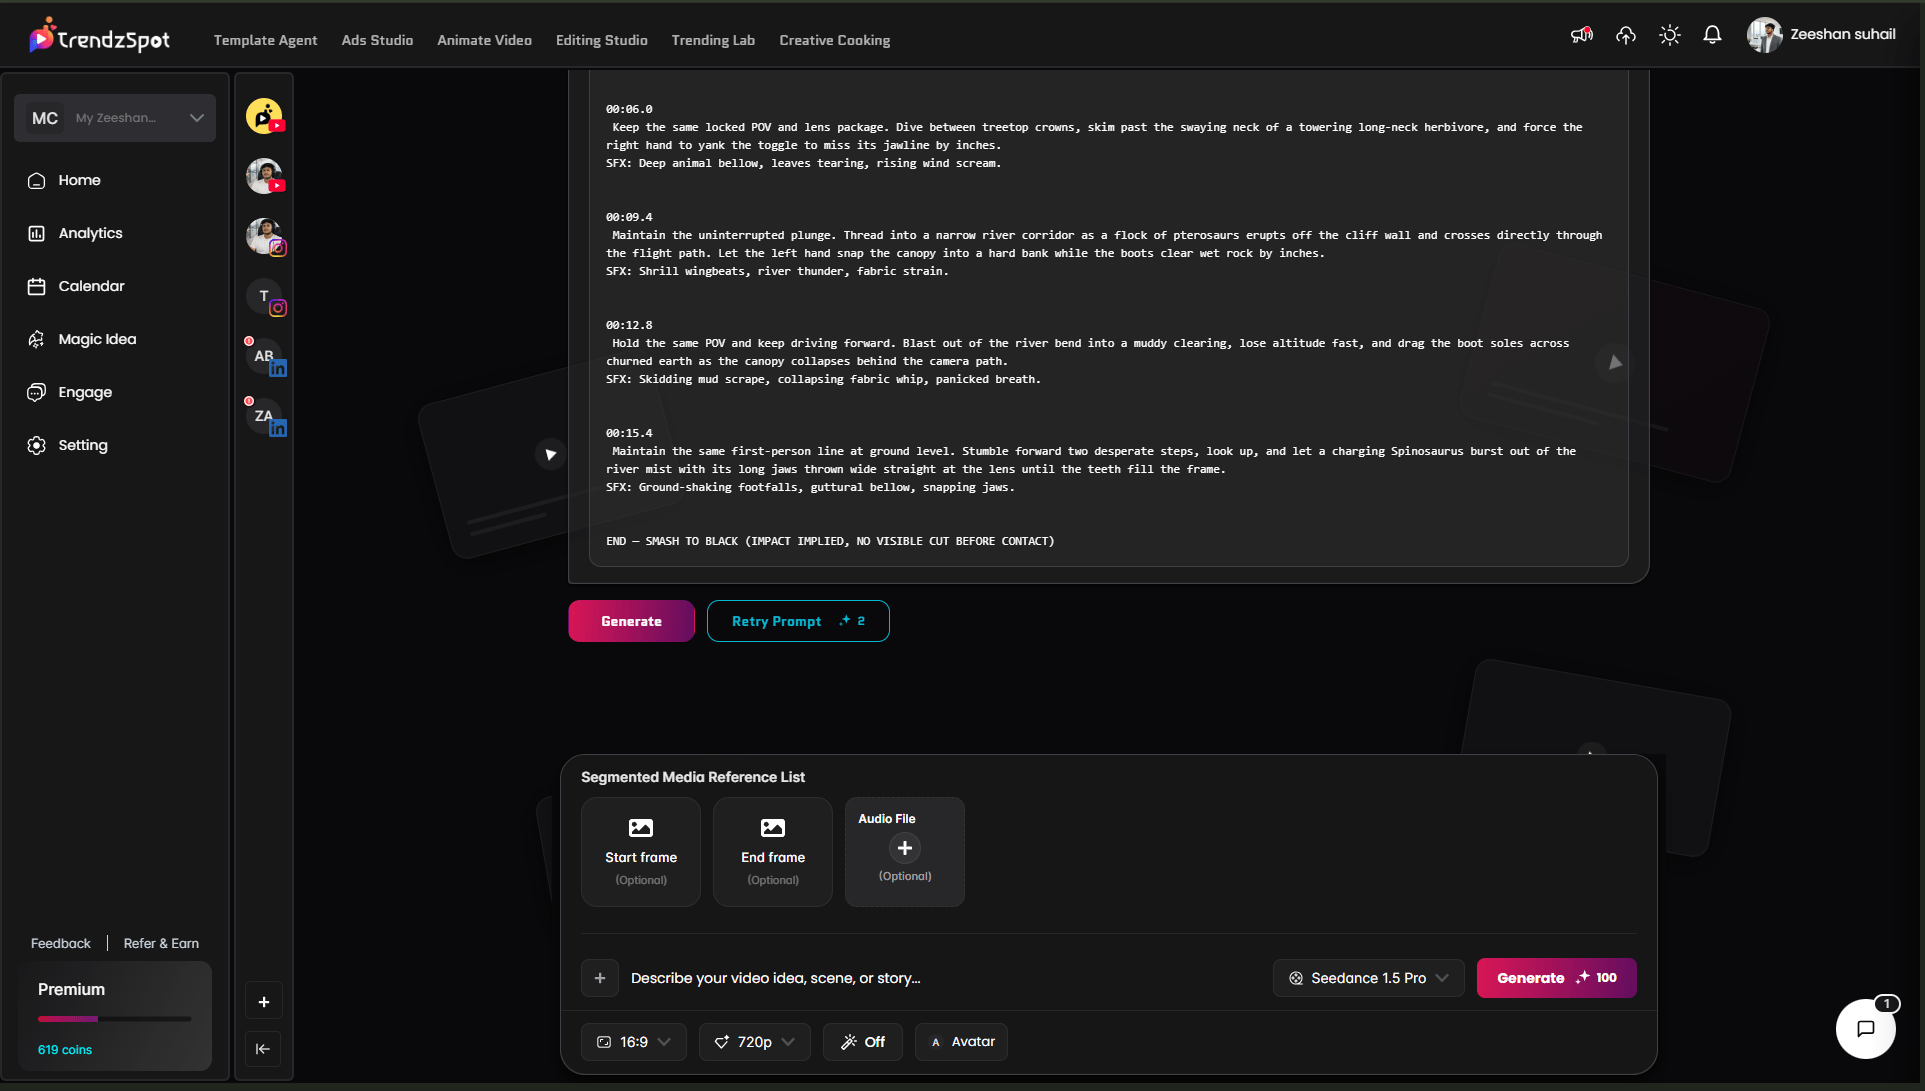Open the 720p resolution dropdown
The width and height of the screenshot is (1925, 1091).
coord(755,1042)
